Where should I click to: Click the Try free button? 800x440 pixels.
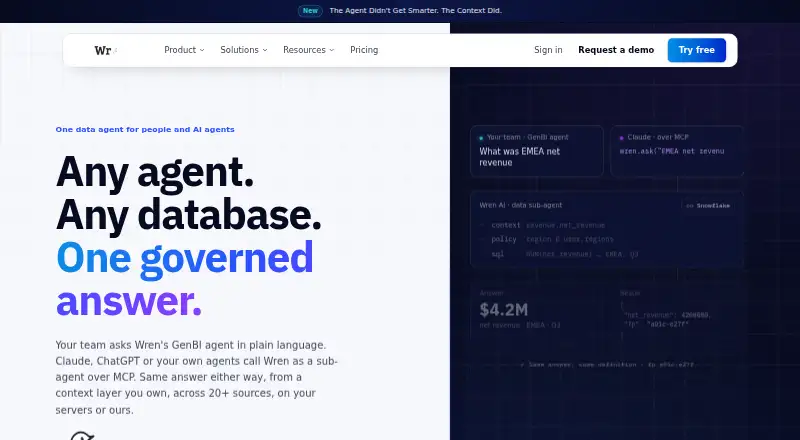point(696,50)
